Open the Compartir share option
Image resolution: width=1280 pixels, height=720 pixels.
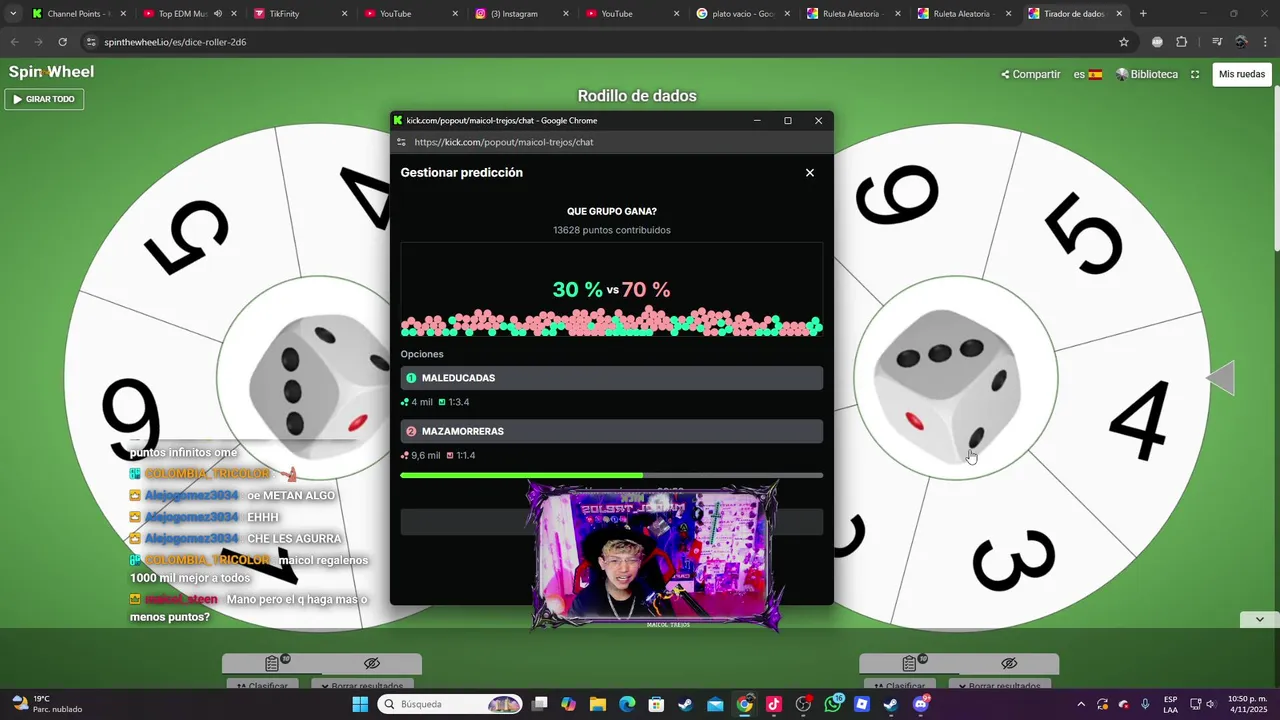tap(1030, 74)
